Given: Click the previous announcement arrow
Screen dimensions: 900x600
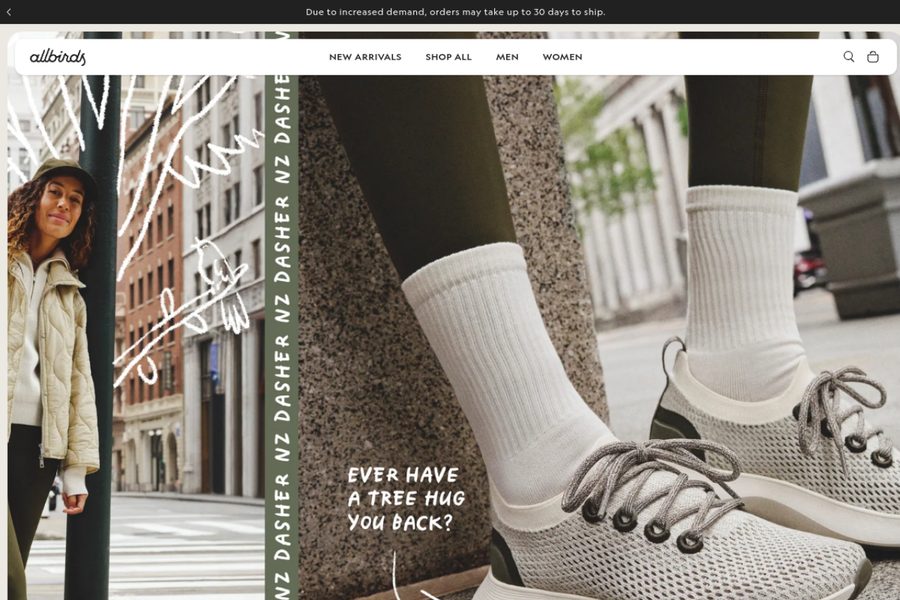Looking at the screenshot, I should 9,11.
